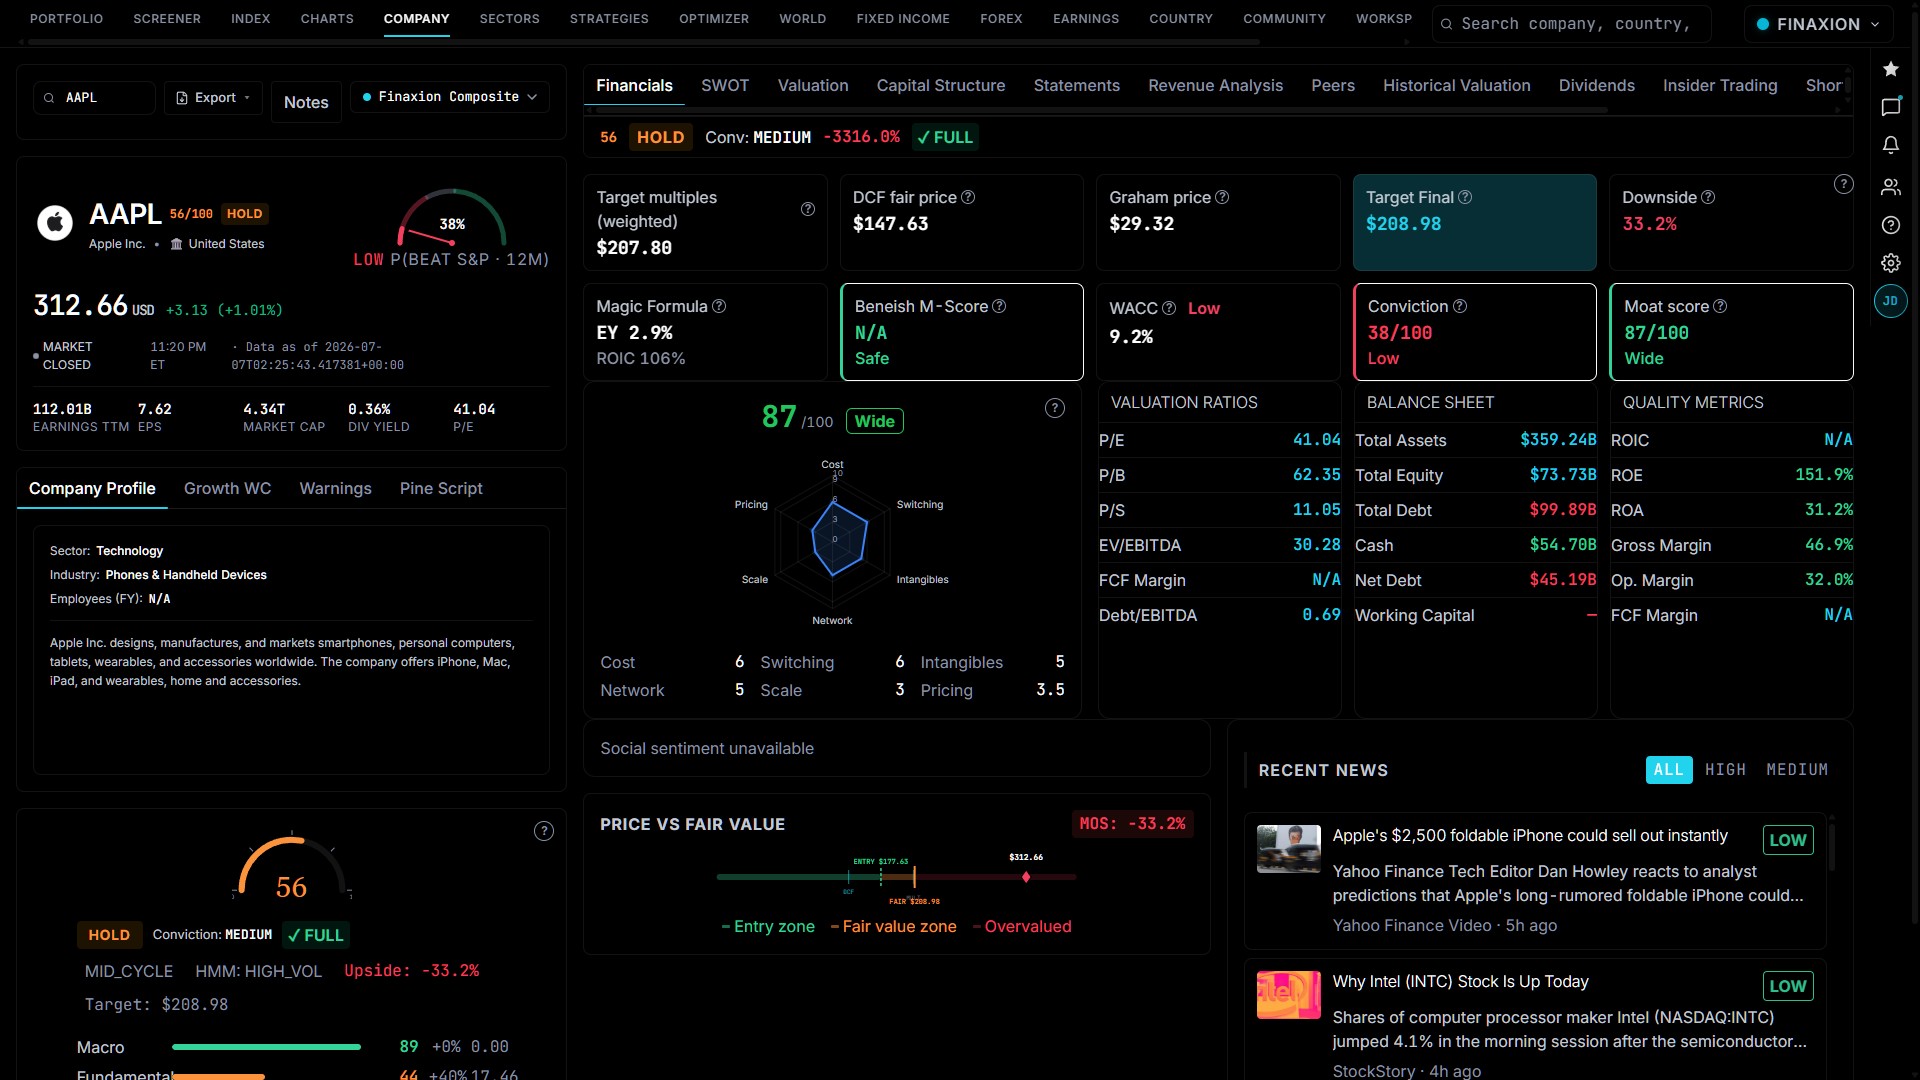Click help icon in moat radar panel
Screen dimensions: 1920x1080
click(x=1055, y=408)
